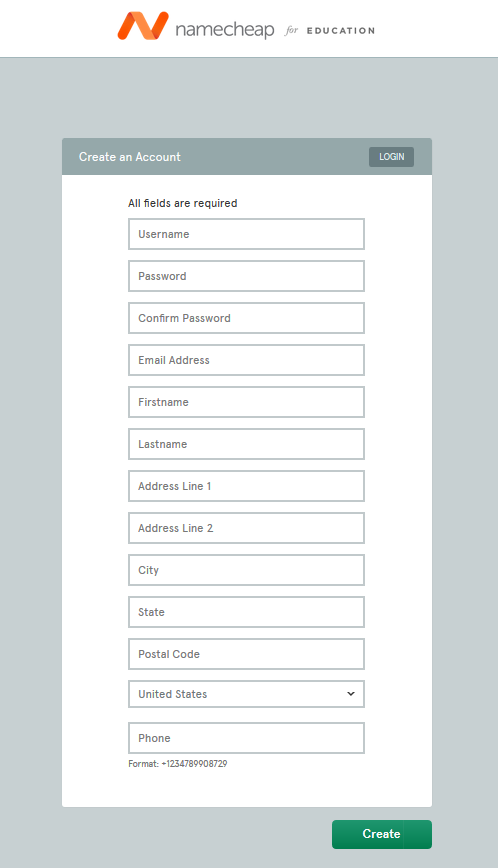
Task: Select the Firstname input
Action: [x=246, y=402]
